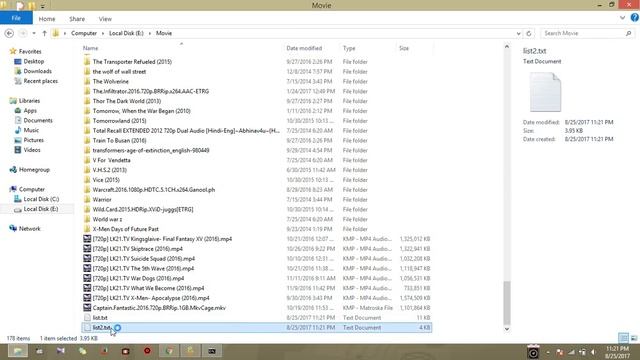The image size is (640, 360).
Task: Switch to Large icons view using status bar toggle
Action: (x=633, y=338)
